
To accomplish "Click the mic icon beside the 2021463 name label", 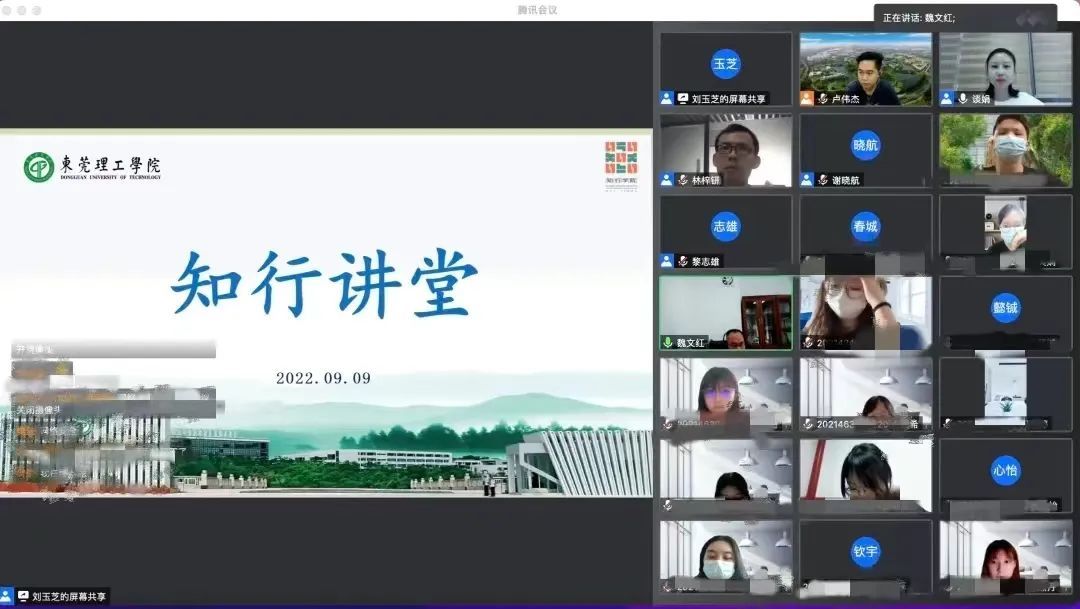I will (808, 424).
